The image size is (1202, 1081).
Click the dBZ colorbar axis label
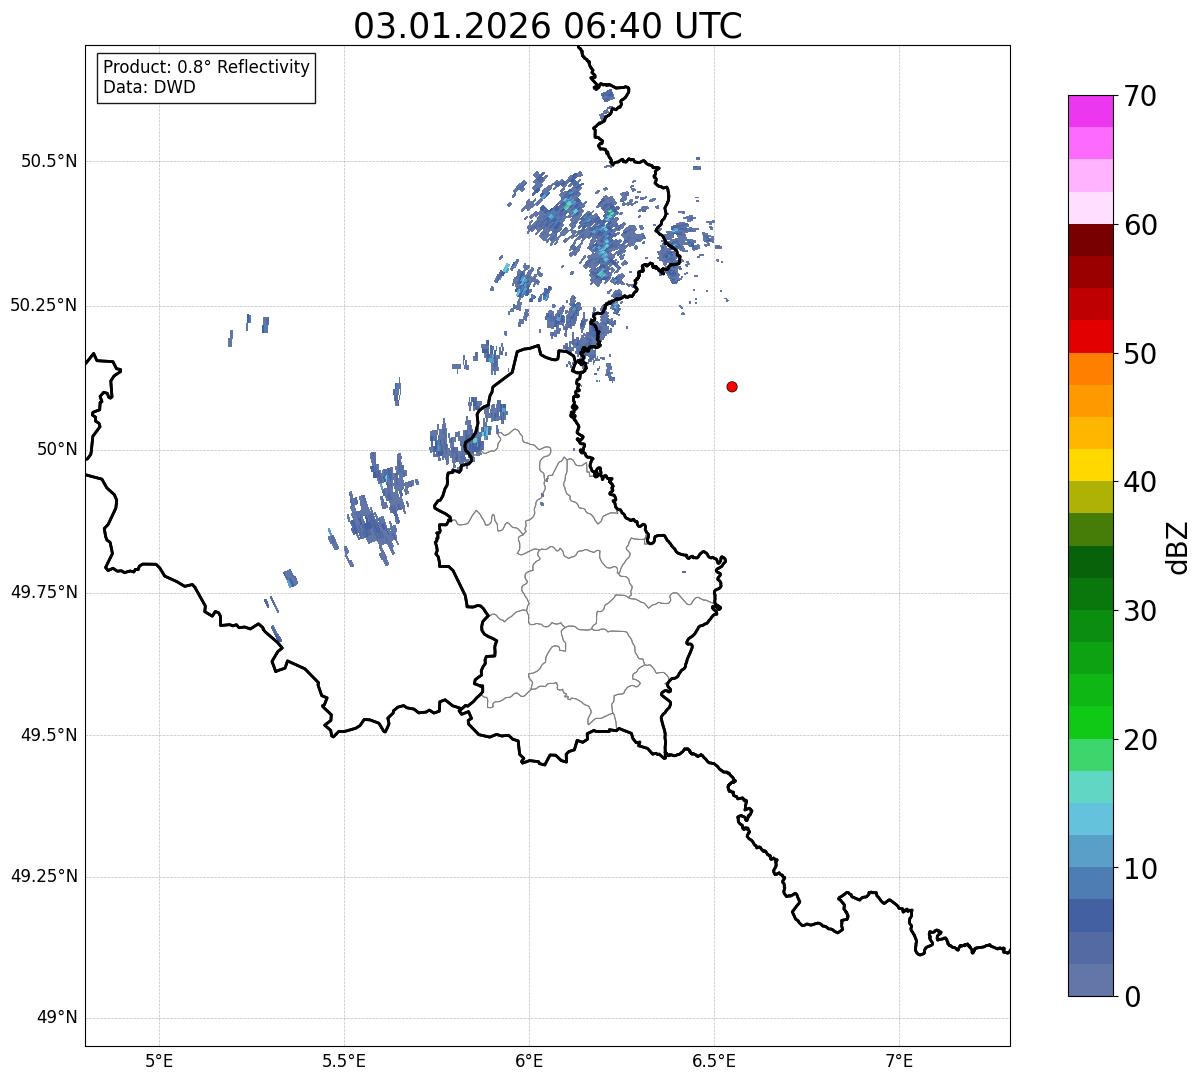pos(1179,546)
